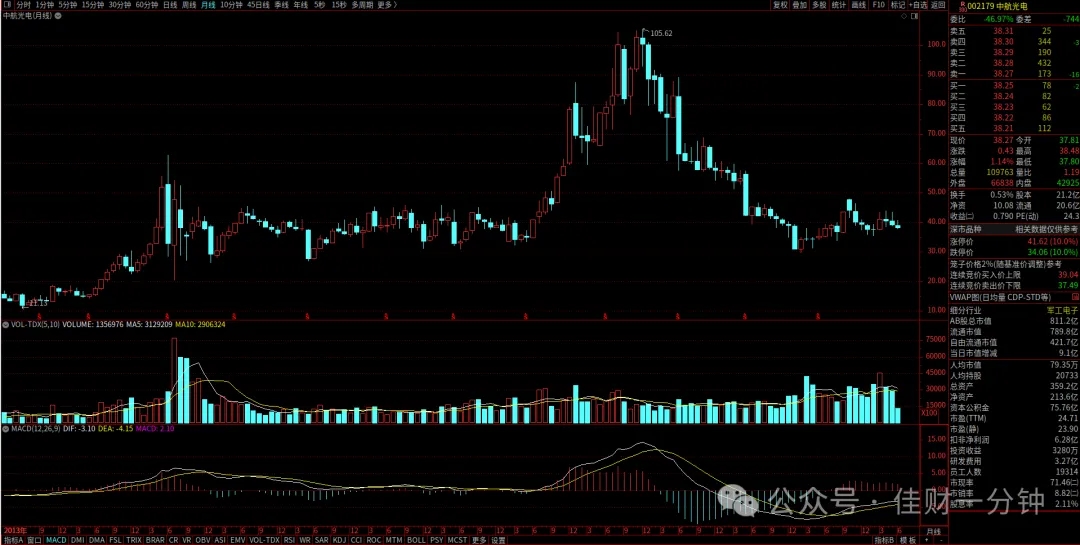Viewport: 1080px width, 545px height.
Task: Select the MCST indicator tab
Action: coord(457,540)
